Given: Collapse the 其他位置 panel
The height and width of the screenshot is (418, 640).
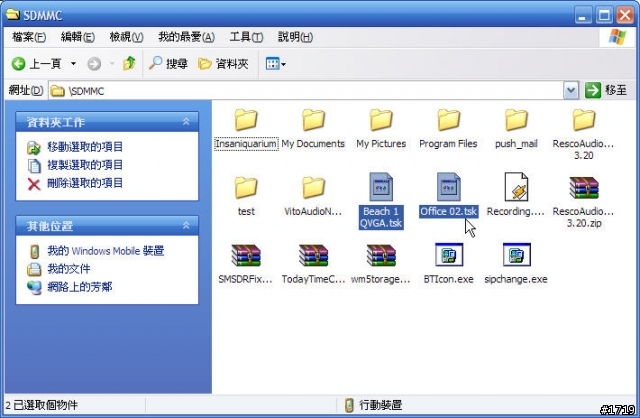Looking at the screenshot, I should point(186,225).
